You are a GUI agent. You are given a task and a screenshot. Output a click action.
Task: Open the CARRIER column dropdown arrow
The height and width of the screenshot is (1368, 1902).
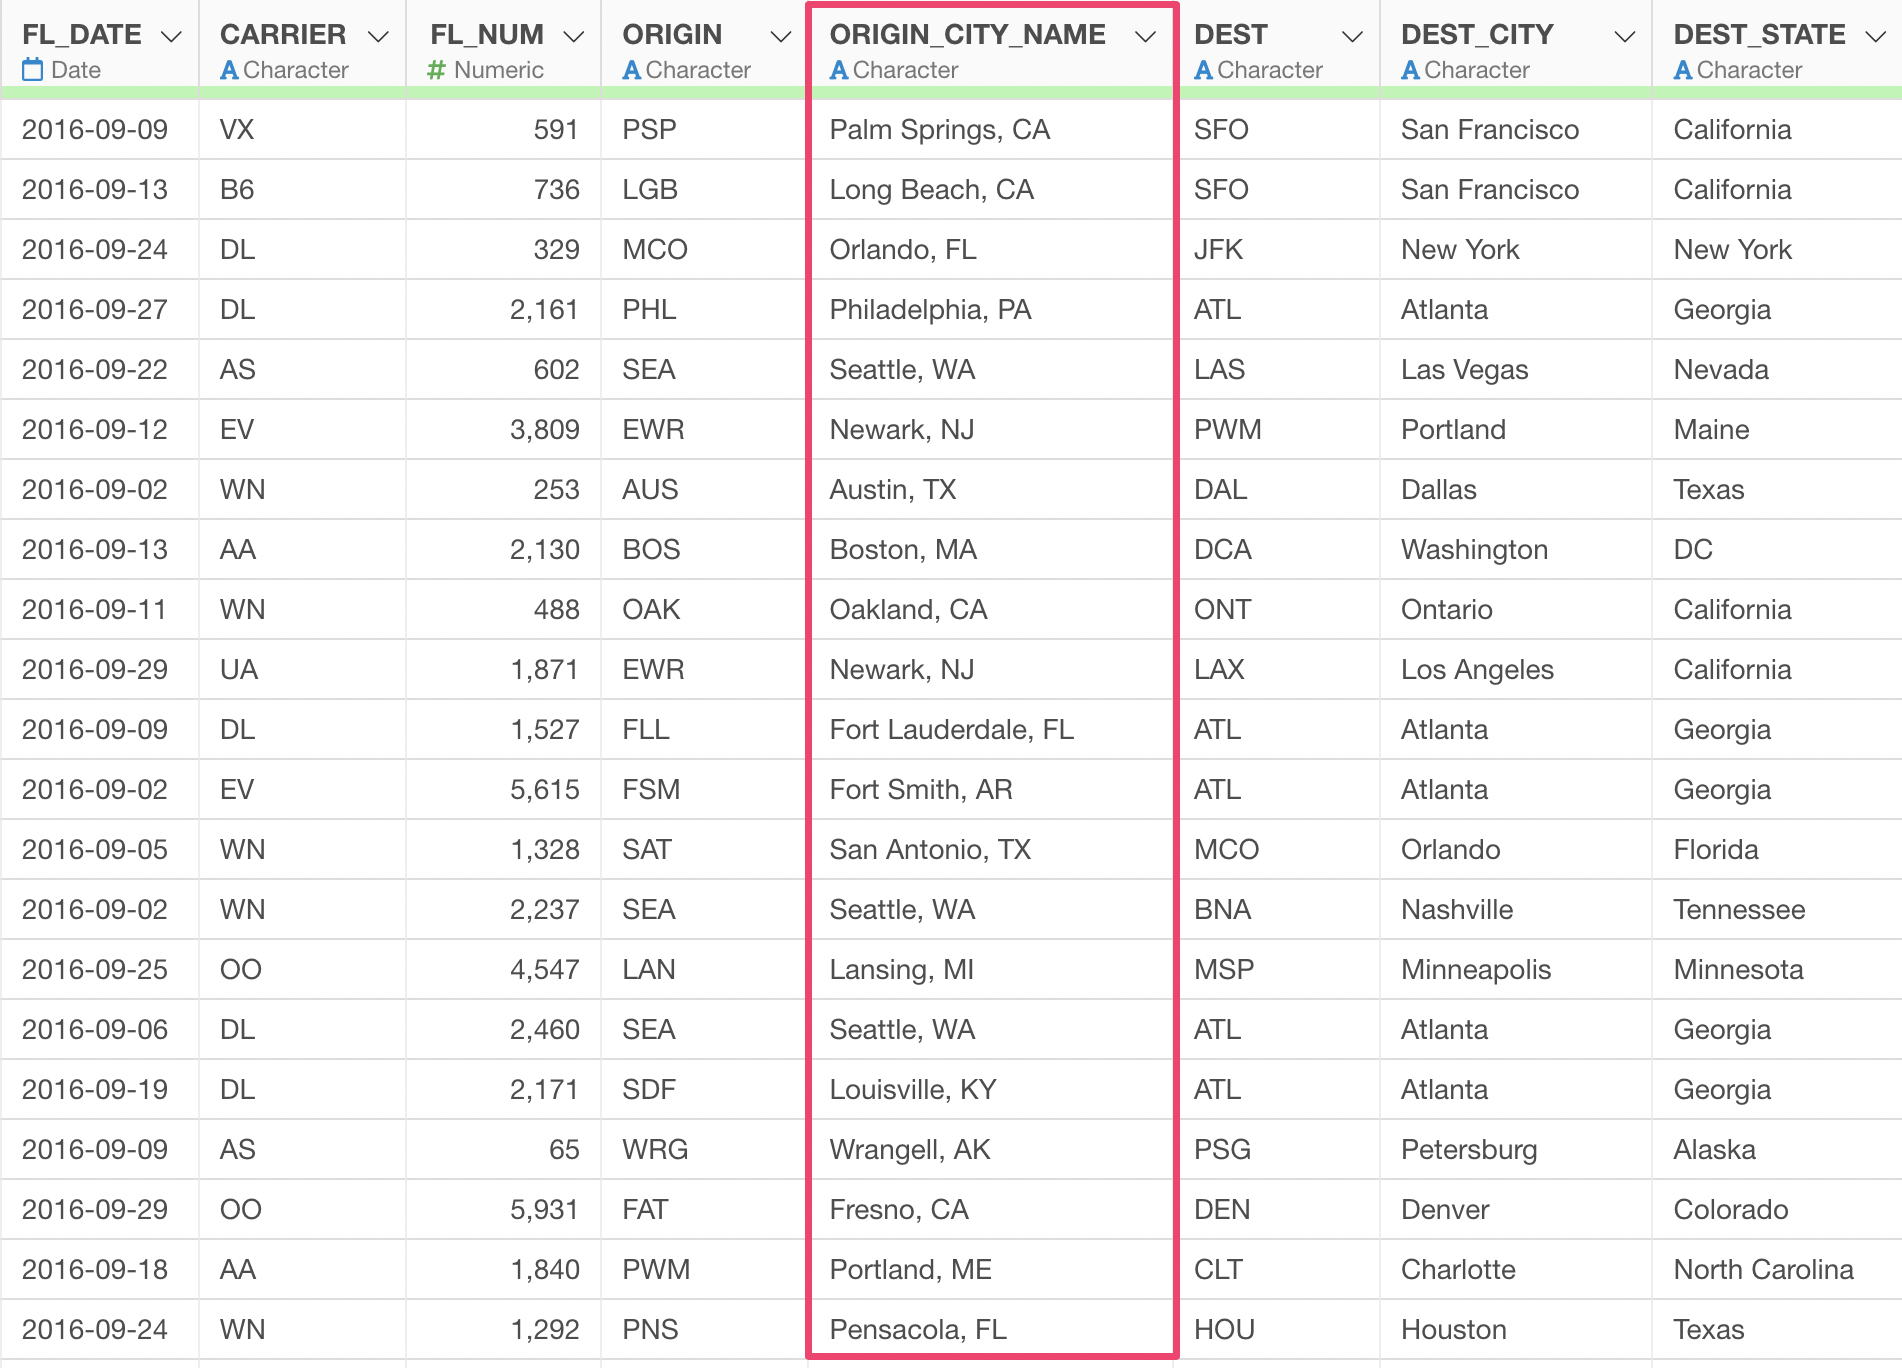click(x=378, y=37)
